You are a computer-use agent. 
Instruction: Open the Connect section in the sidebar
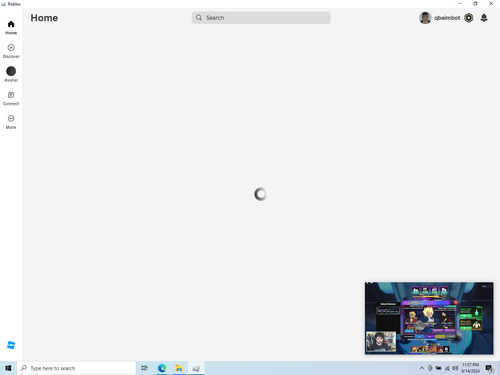click(11, 98)
